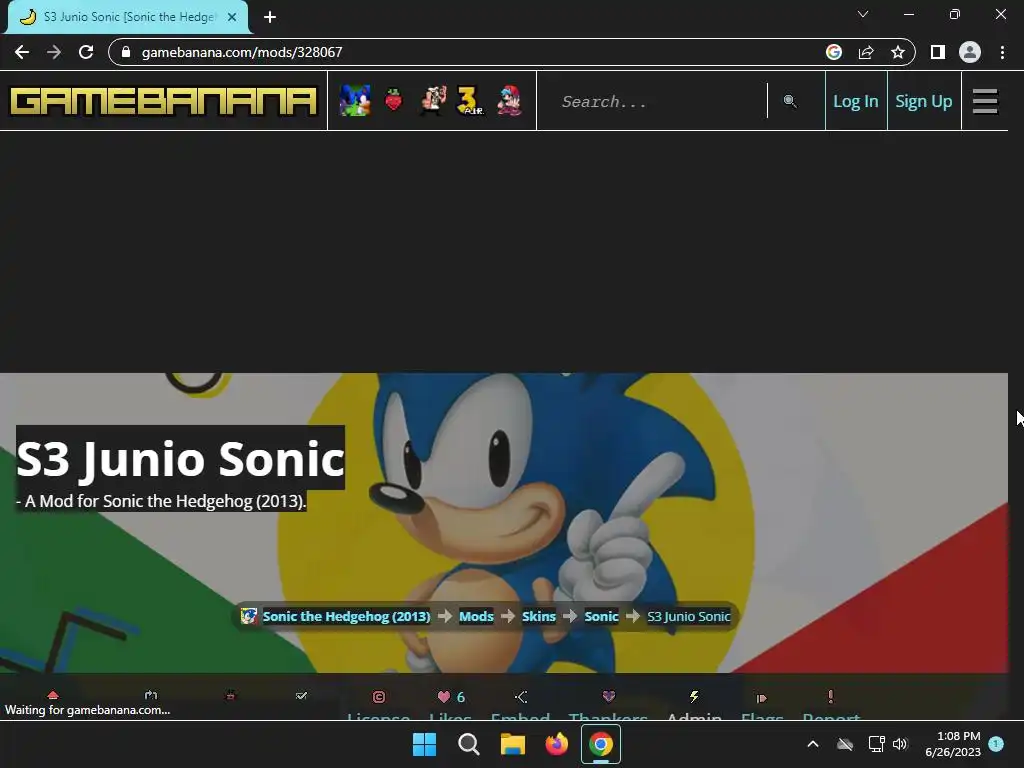Click the Chrome taskbar icon
Screen dimensions: 1024x768
[x=601, y=744]
